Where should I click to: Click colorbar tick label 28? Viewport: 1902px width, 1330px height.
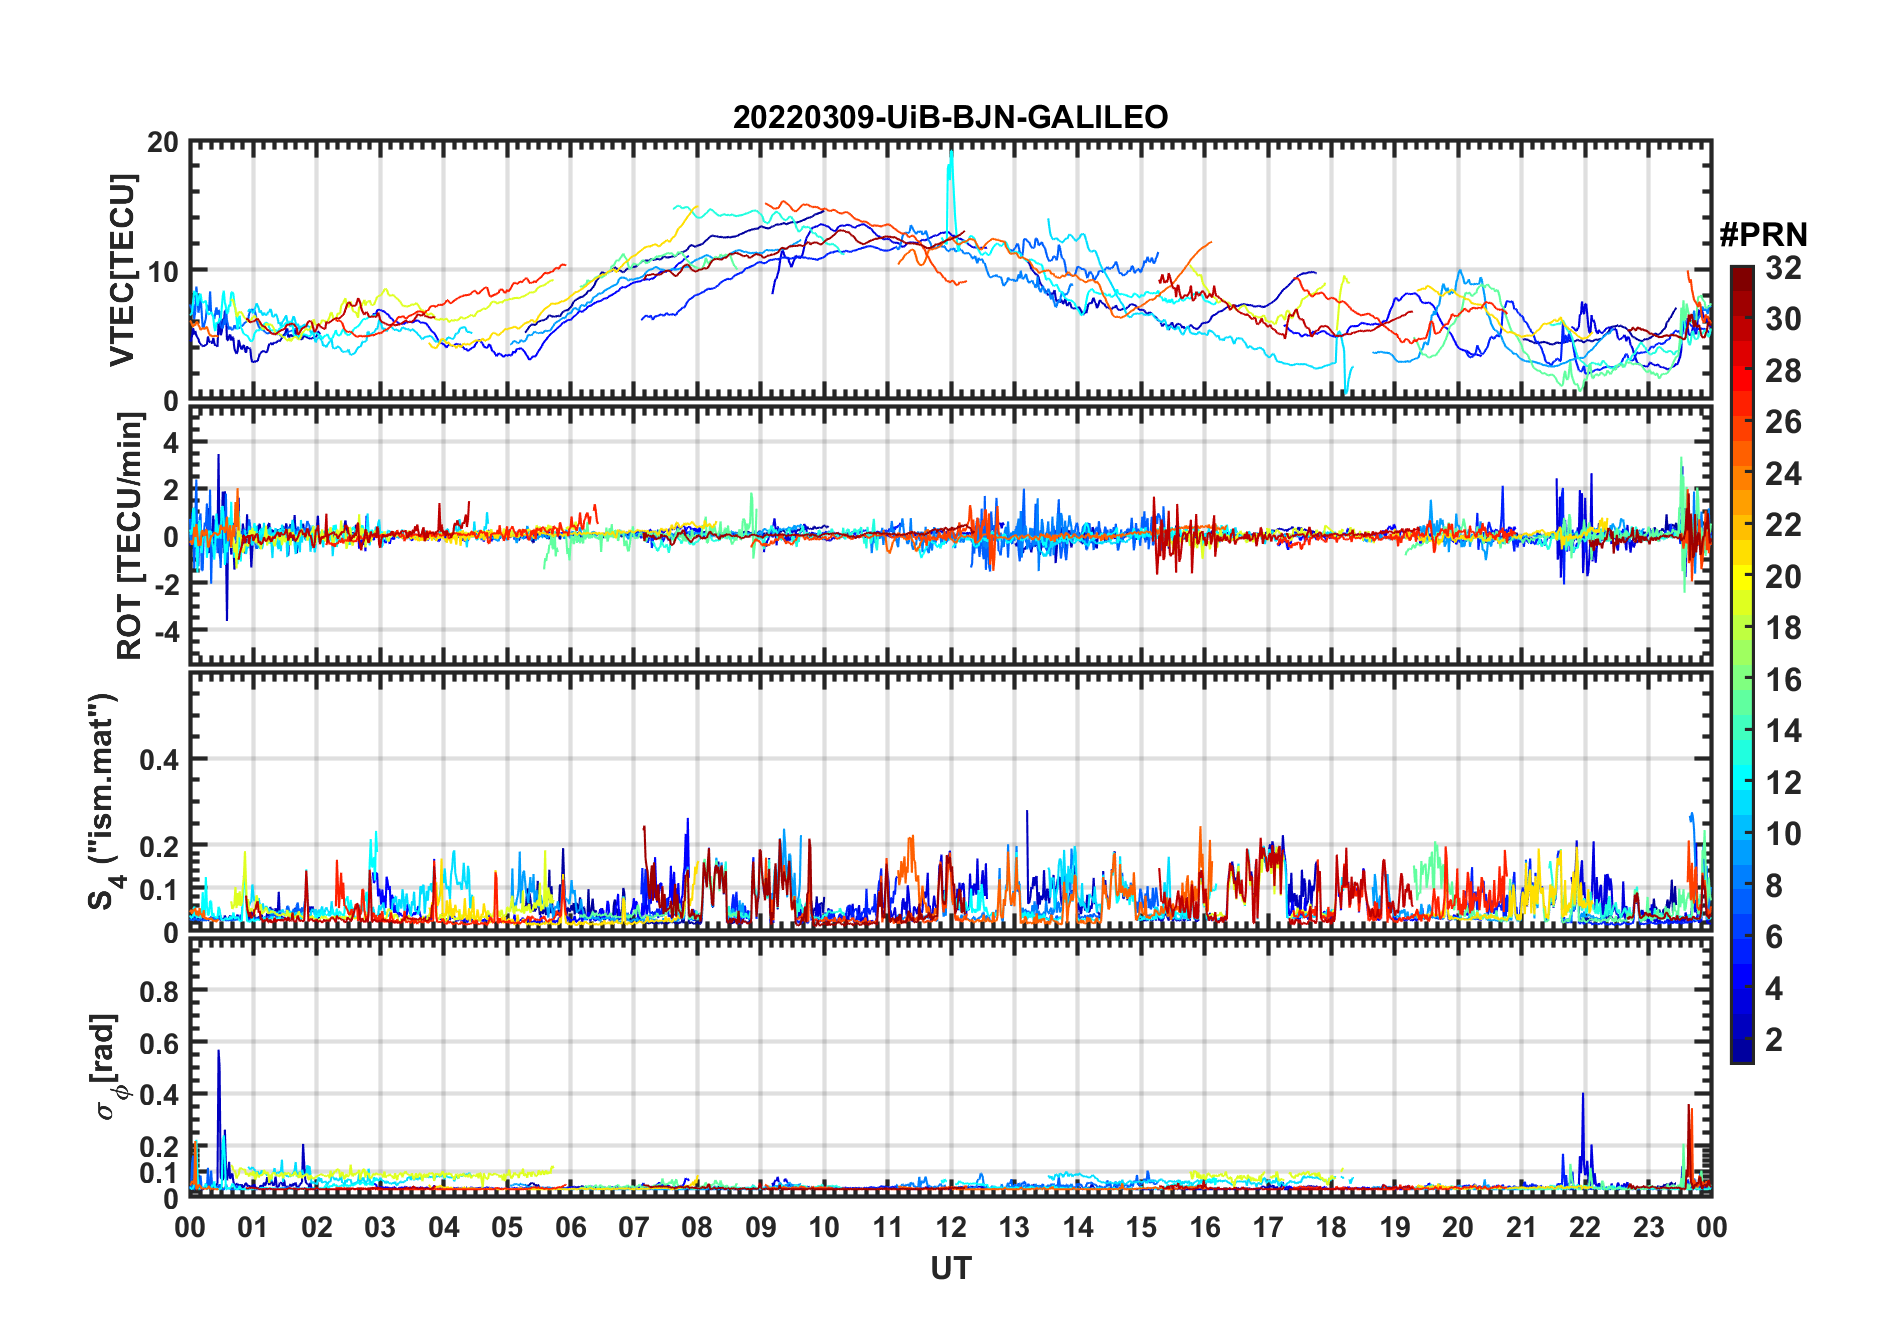point(1783,371)
